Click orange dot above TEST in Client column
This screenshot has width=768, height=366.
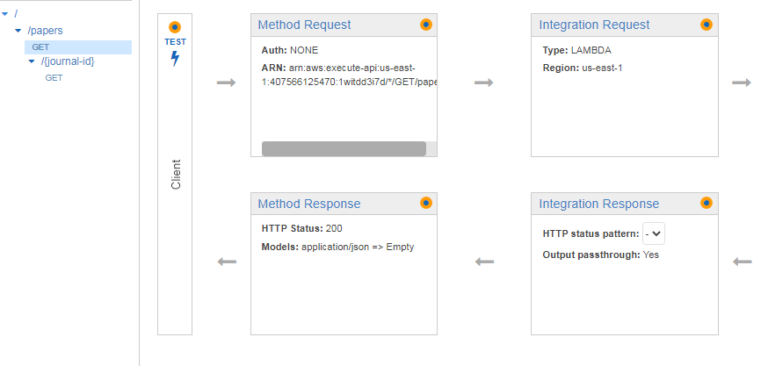click(175, 27)
